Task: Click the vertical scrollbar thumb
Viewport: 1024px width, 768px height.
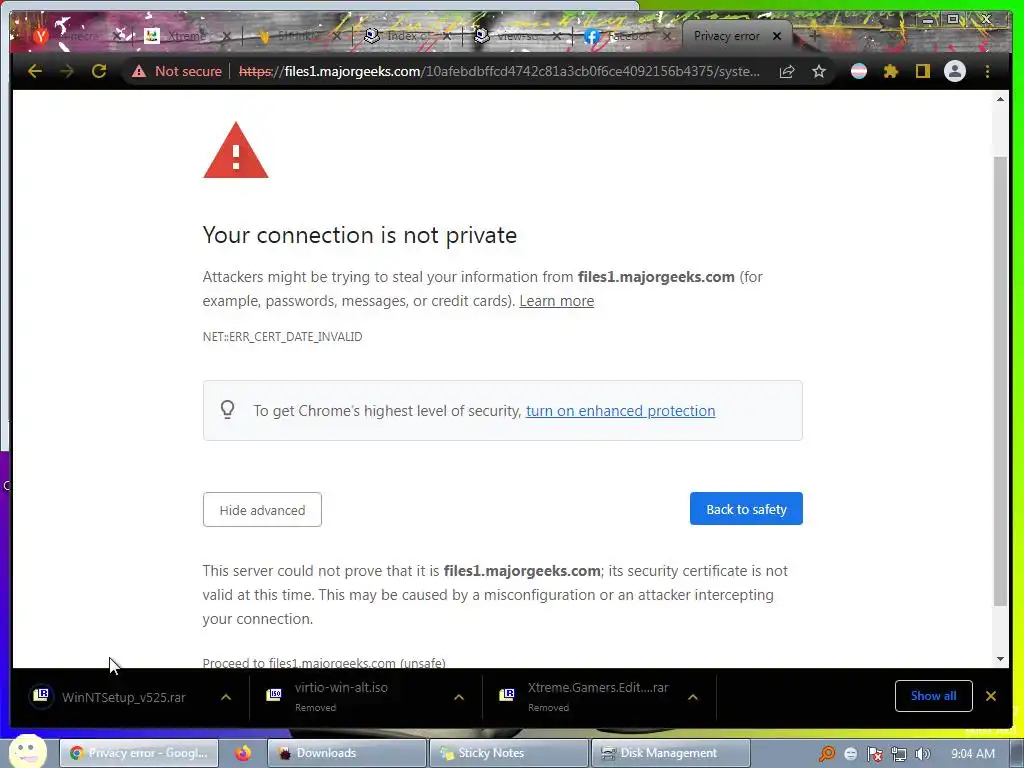Action: (x=1000, y=381)
